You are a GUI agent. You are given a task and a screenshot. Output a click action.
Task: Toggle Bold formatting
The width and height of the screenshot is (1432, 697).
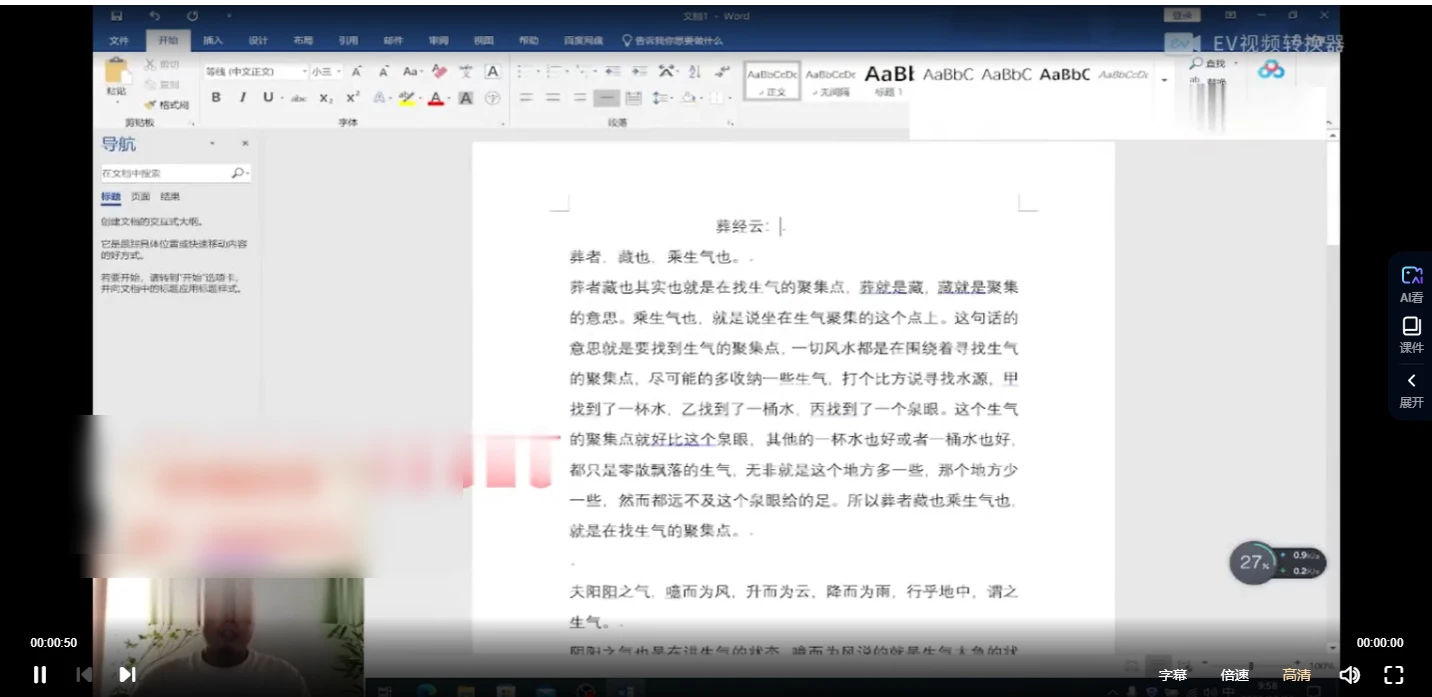pyautogui.click(x=216, y=98)
